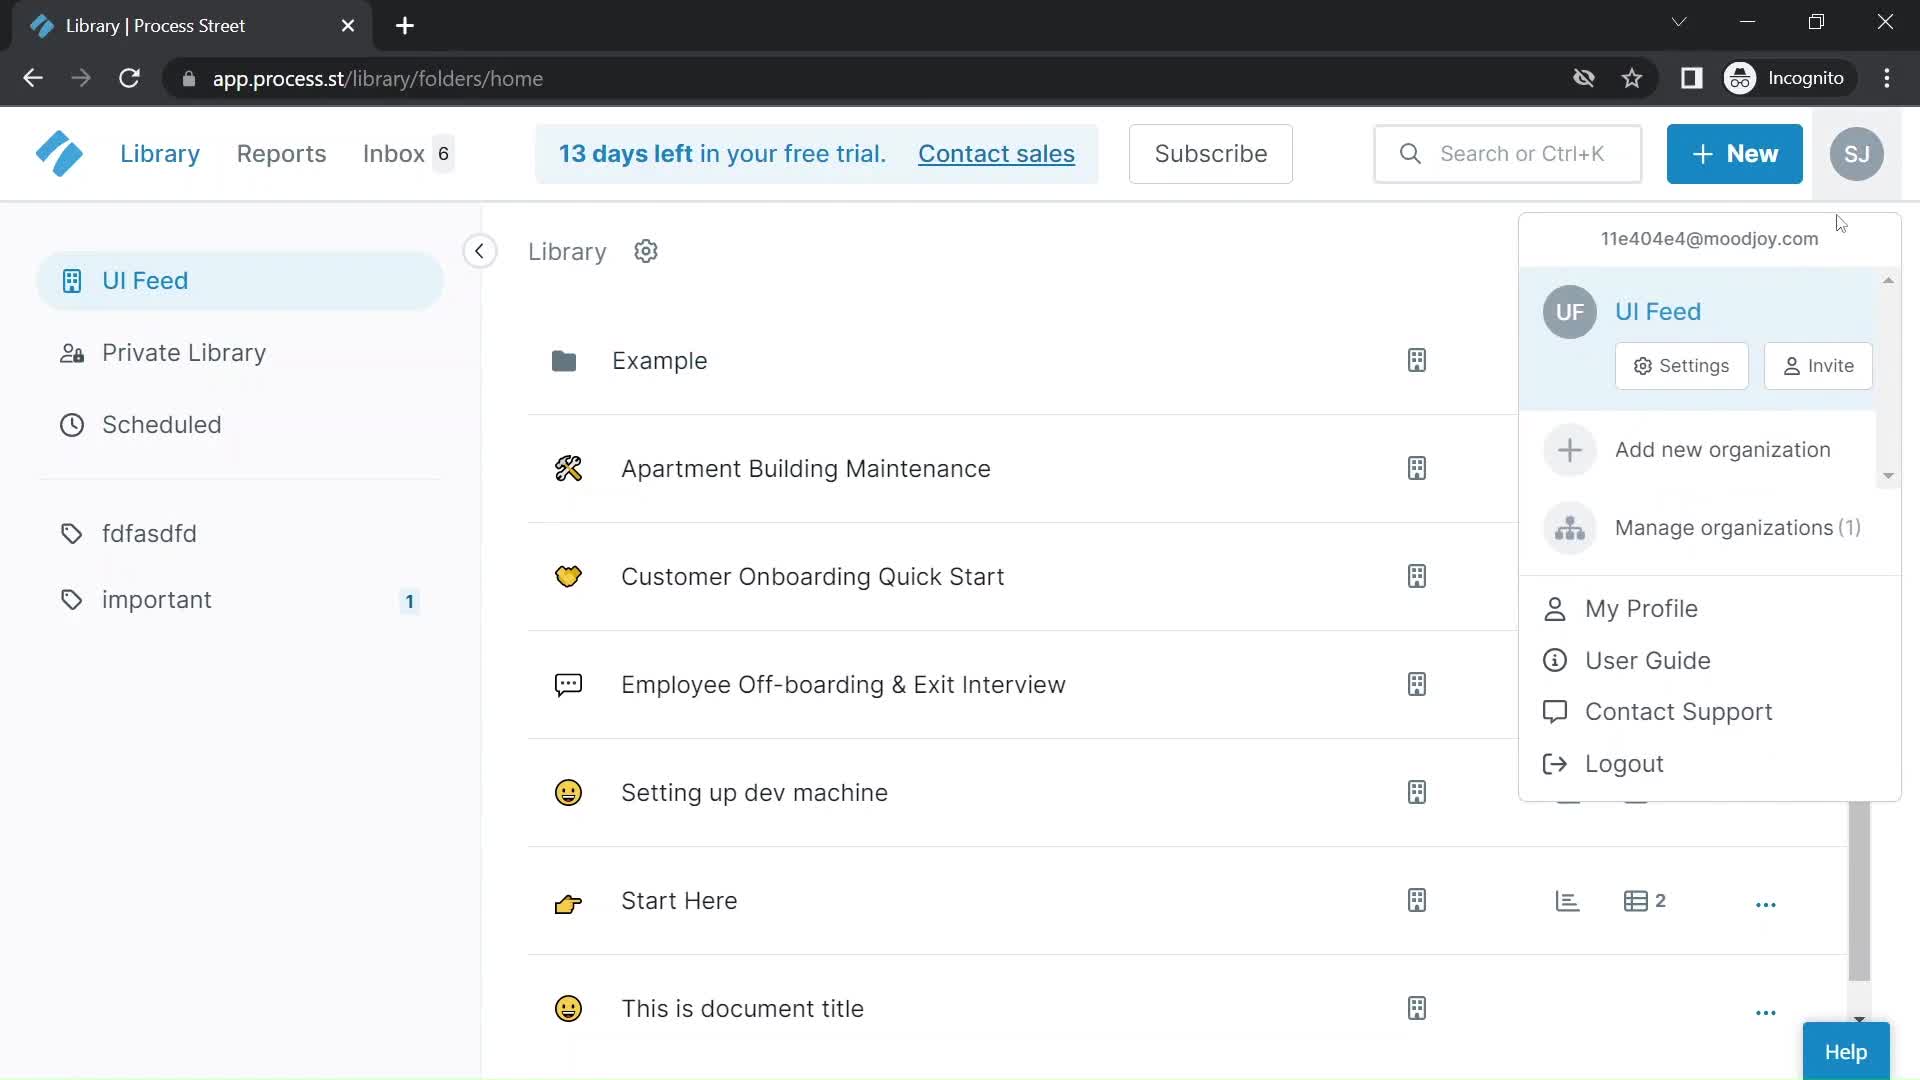Follow the Contact sales link
The width and height of the screenshot is (1920, 1080).
click(996, 154)
